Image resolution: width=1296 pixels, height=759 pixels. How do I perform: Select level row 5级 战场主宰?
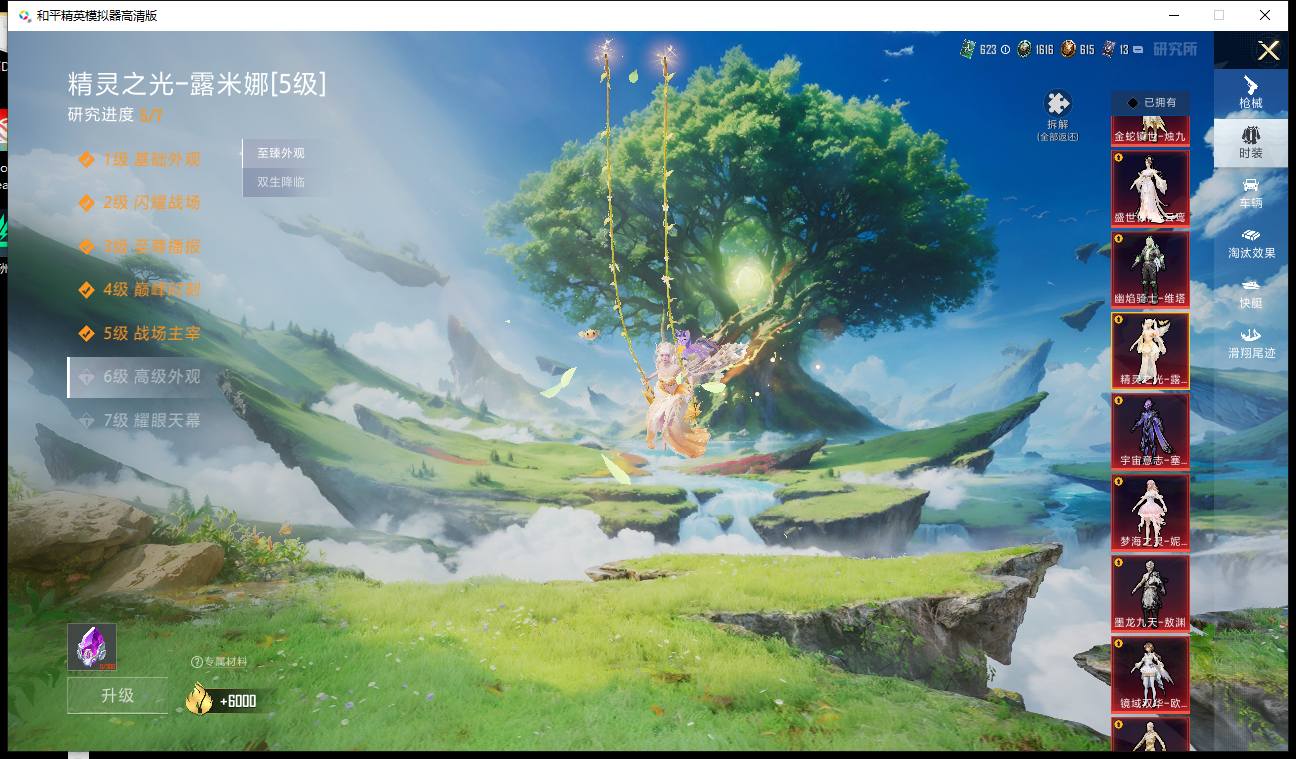click(x=140, y=333)
